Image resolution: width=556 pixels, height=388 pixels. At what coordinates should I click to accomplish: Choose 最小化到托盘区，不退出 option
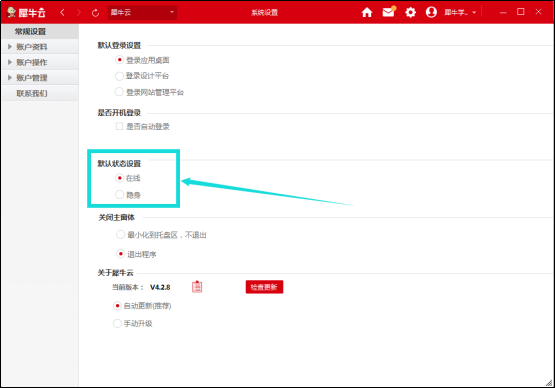pyautogui.click(x=121, y=234)
